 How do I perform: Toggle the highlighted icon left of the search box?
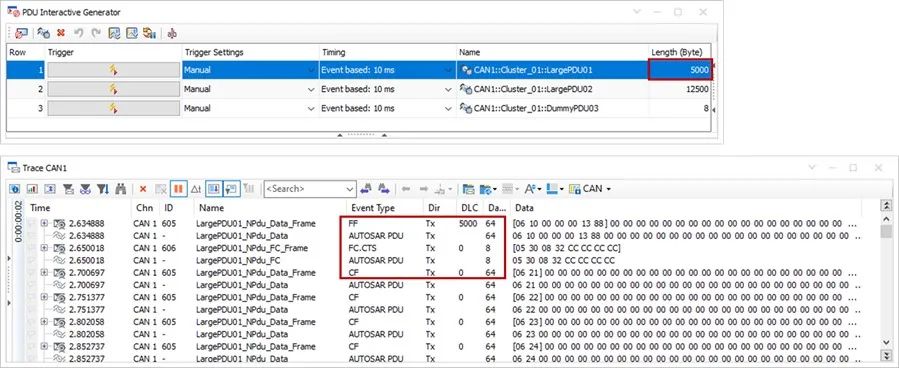pyautogui.click(x=232, y=188)
